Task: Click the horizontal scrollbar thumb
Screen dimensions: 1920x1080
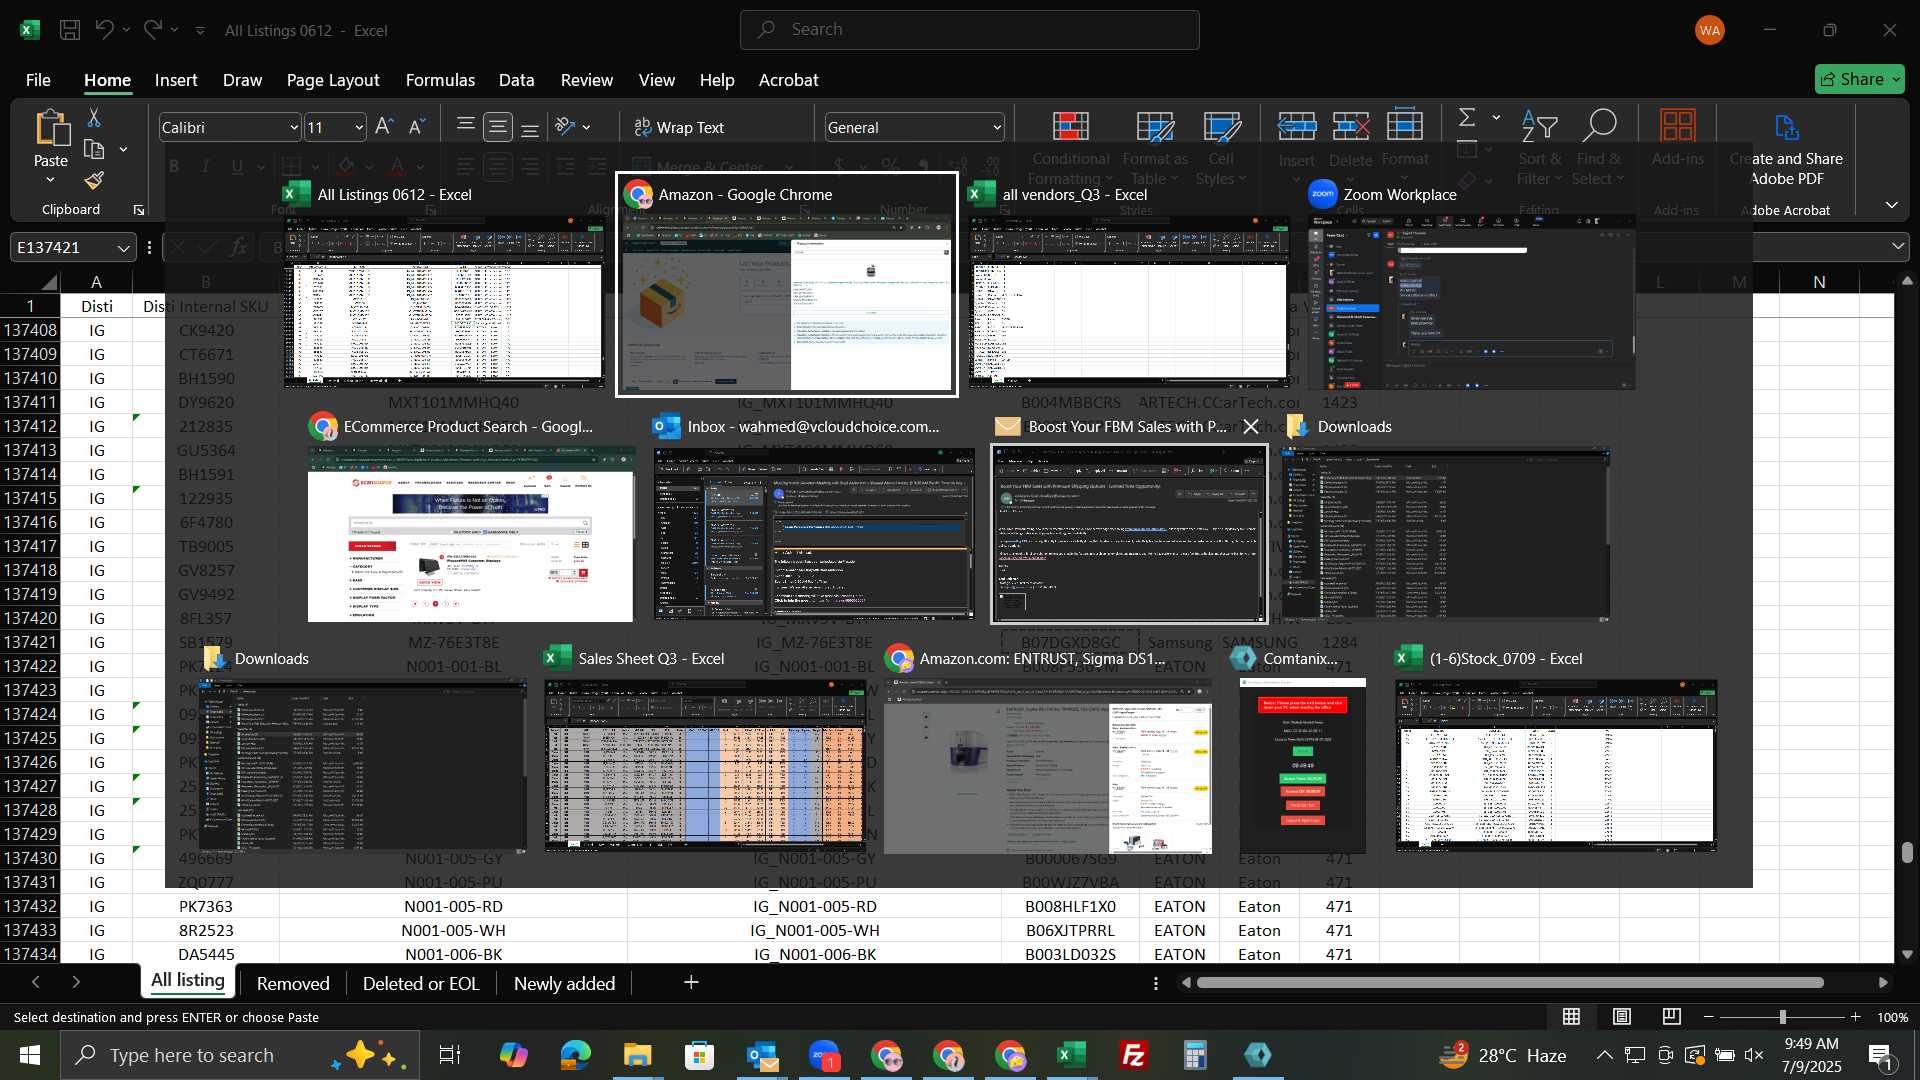Action: [x=1510, y=983]
